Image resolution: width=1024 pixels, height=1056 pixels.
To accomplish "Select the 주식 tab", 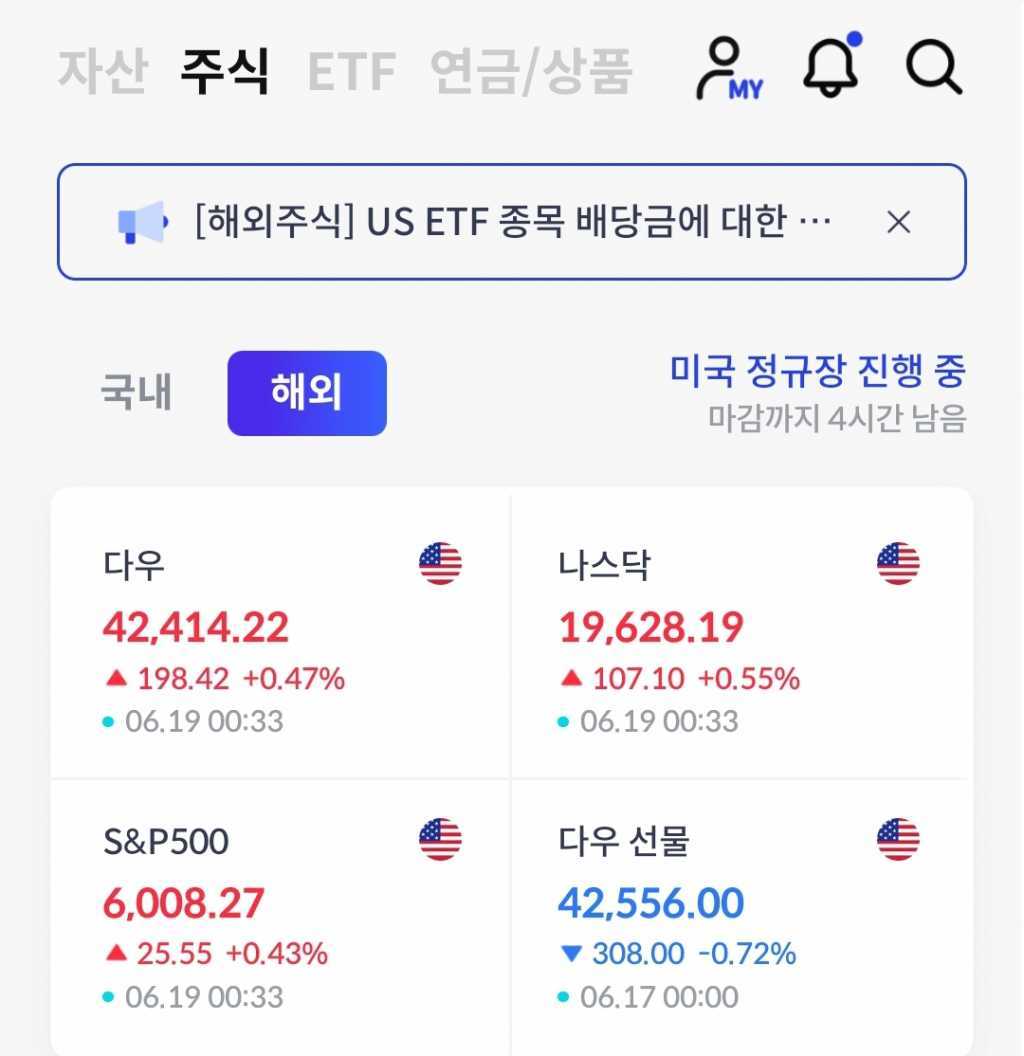I will [224, 70].
